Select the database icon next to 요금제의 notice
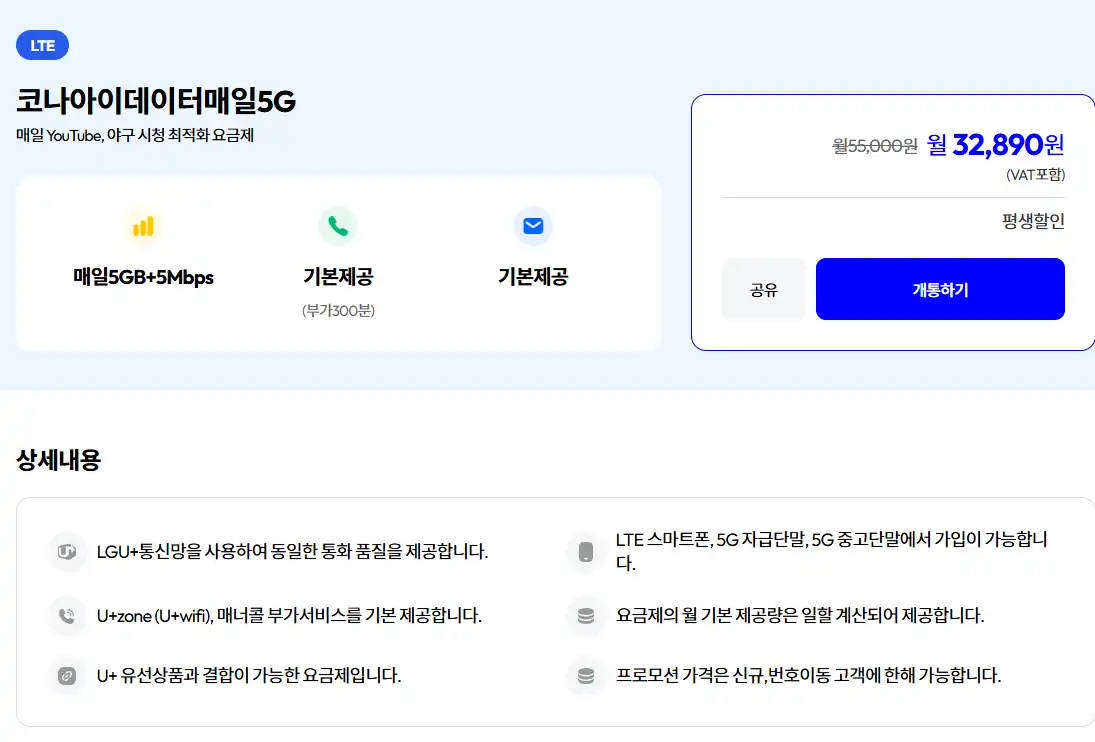 tap(585, 616)
